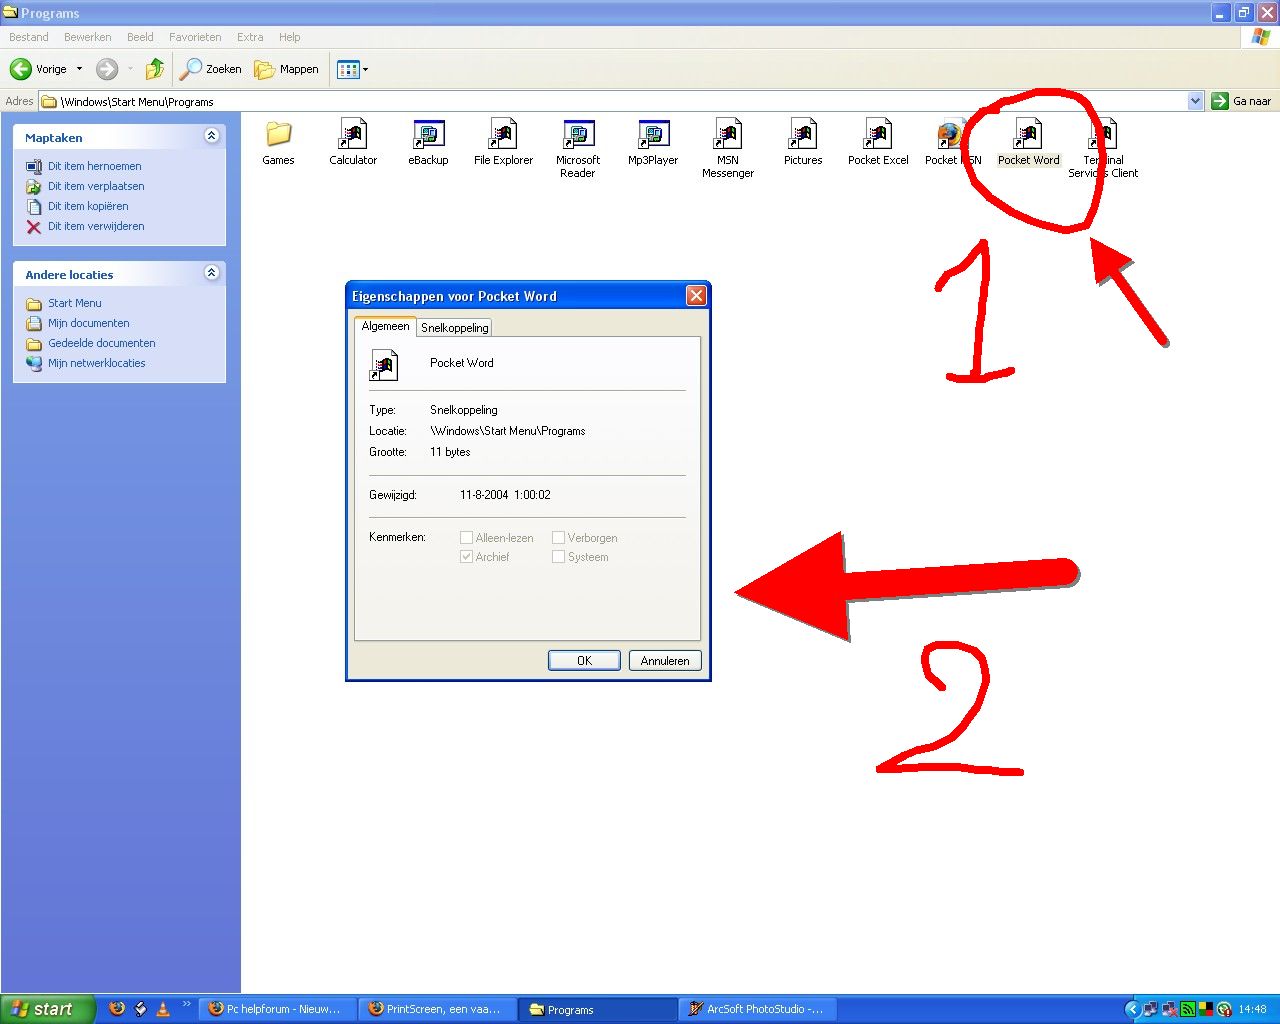The image size is (1280, 1024).
Task: Click the four-colored squares tray icon
Action: 1206,1009
